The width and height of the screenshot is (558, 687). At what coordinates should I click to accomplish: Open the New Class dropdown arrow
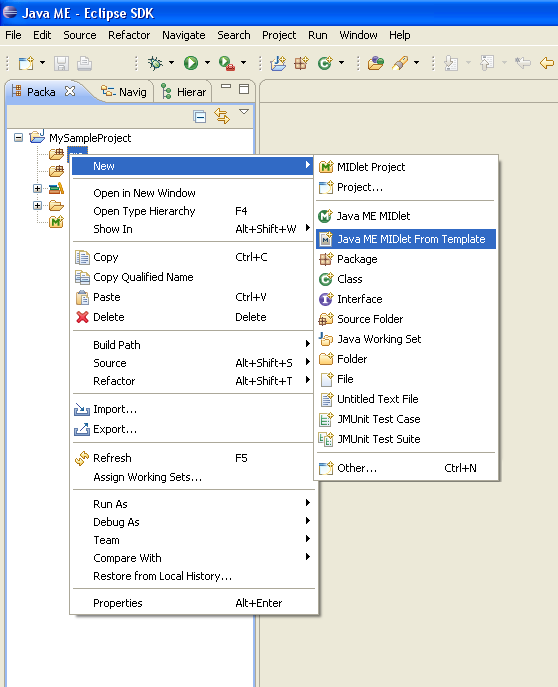tap(341, 63)
